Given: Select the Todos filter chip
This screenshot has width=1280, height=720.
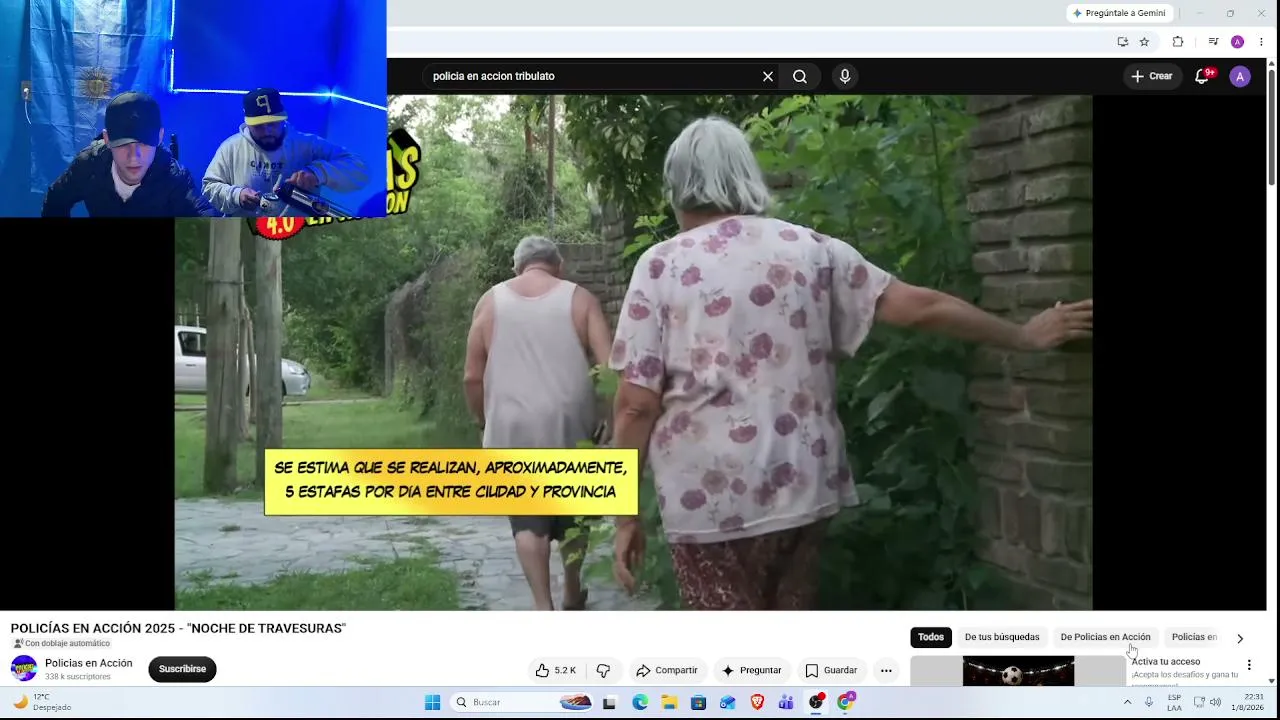Looking at the screenshot, I should 931,637.
